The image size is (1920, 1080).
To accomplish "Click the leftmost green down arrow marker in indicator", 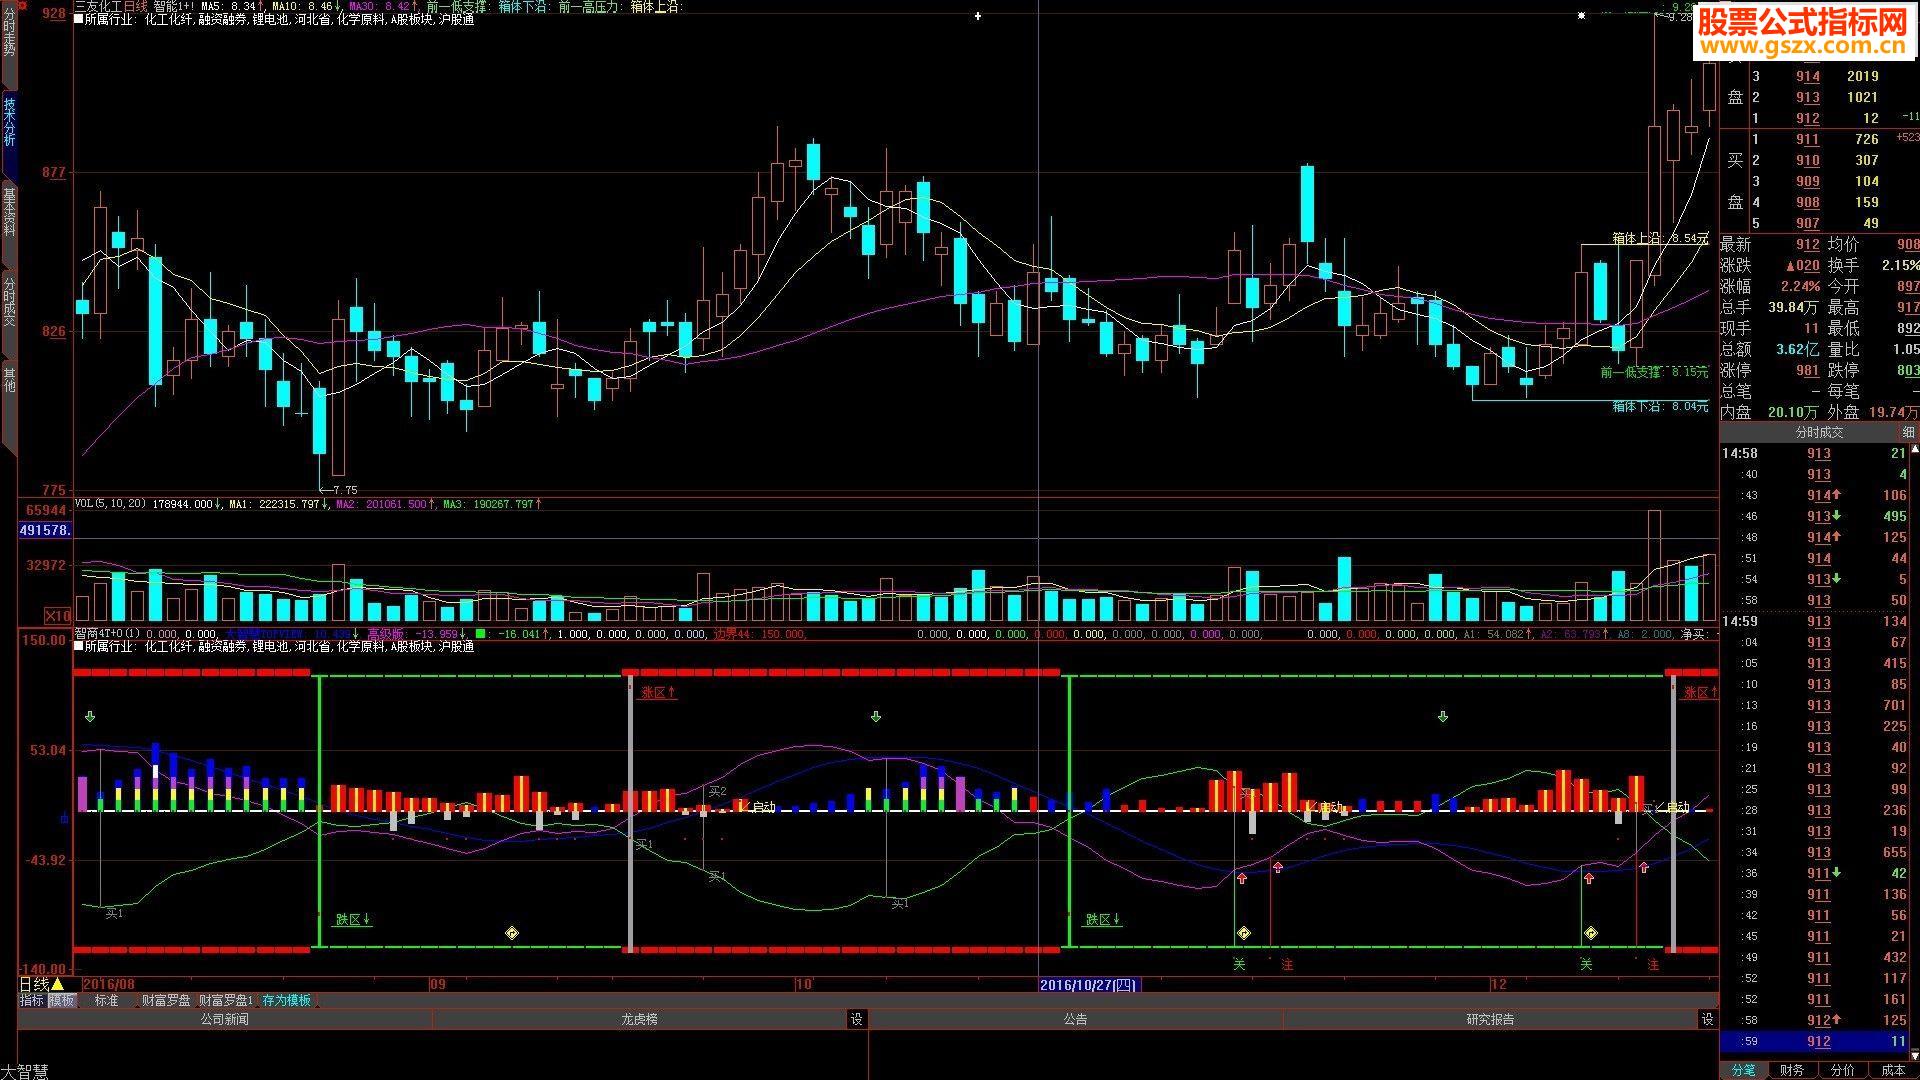I will point(90,717).
